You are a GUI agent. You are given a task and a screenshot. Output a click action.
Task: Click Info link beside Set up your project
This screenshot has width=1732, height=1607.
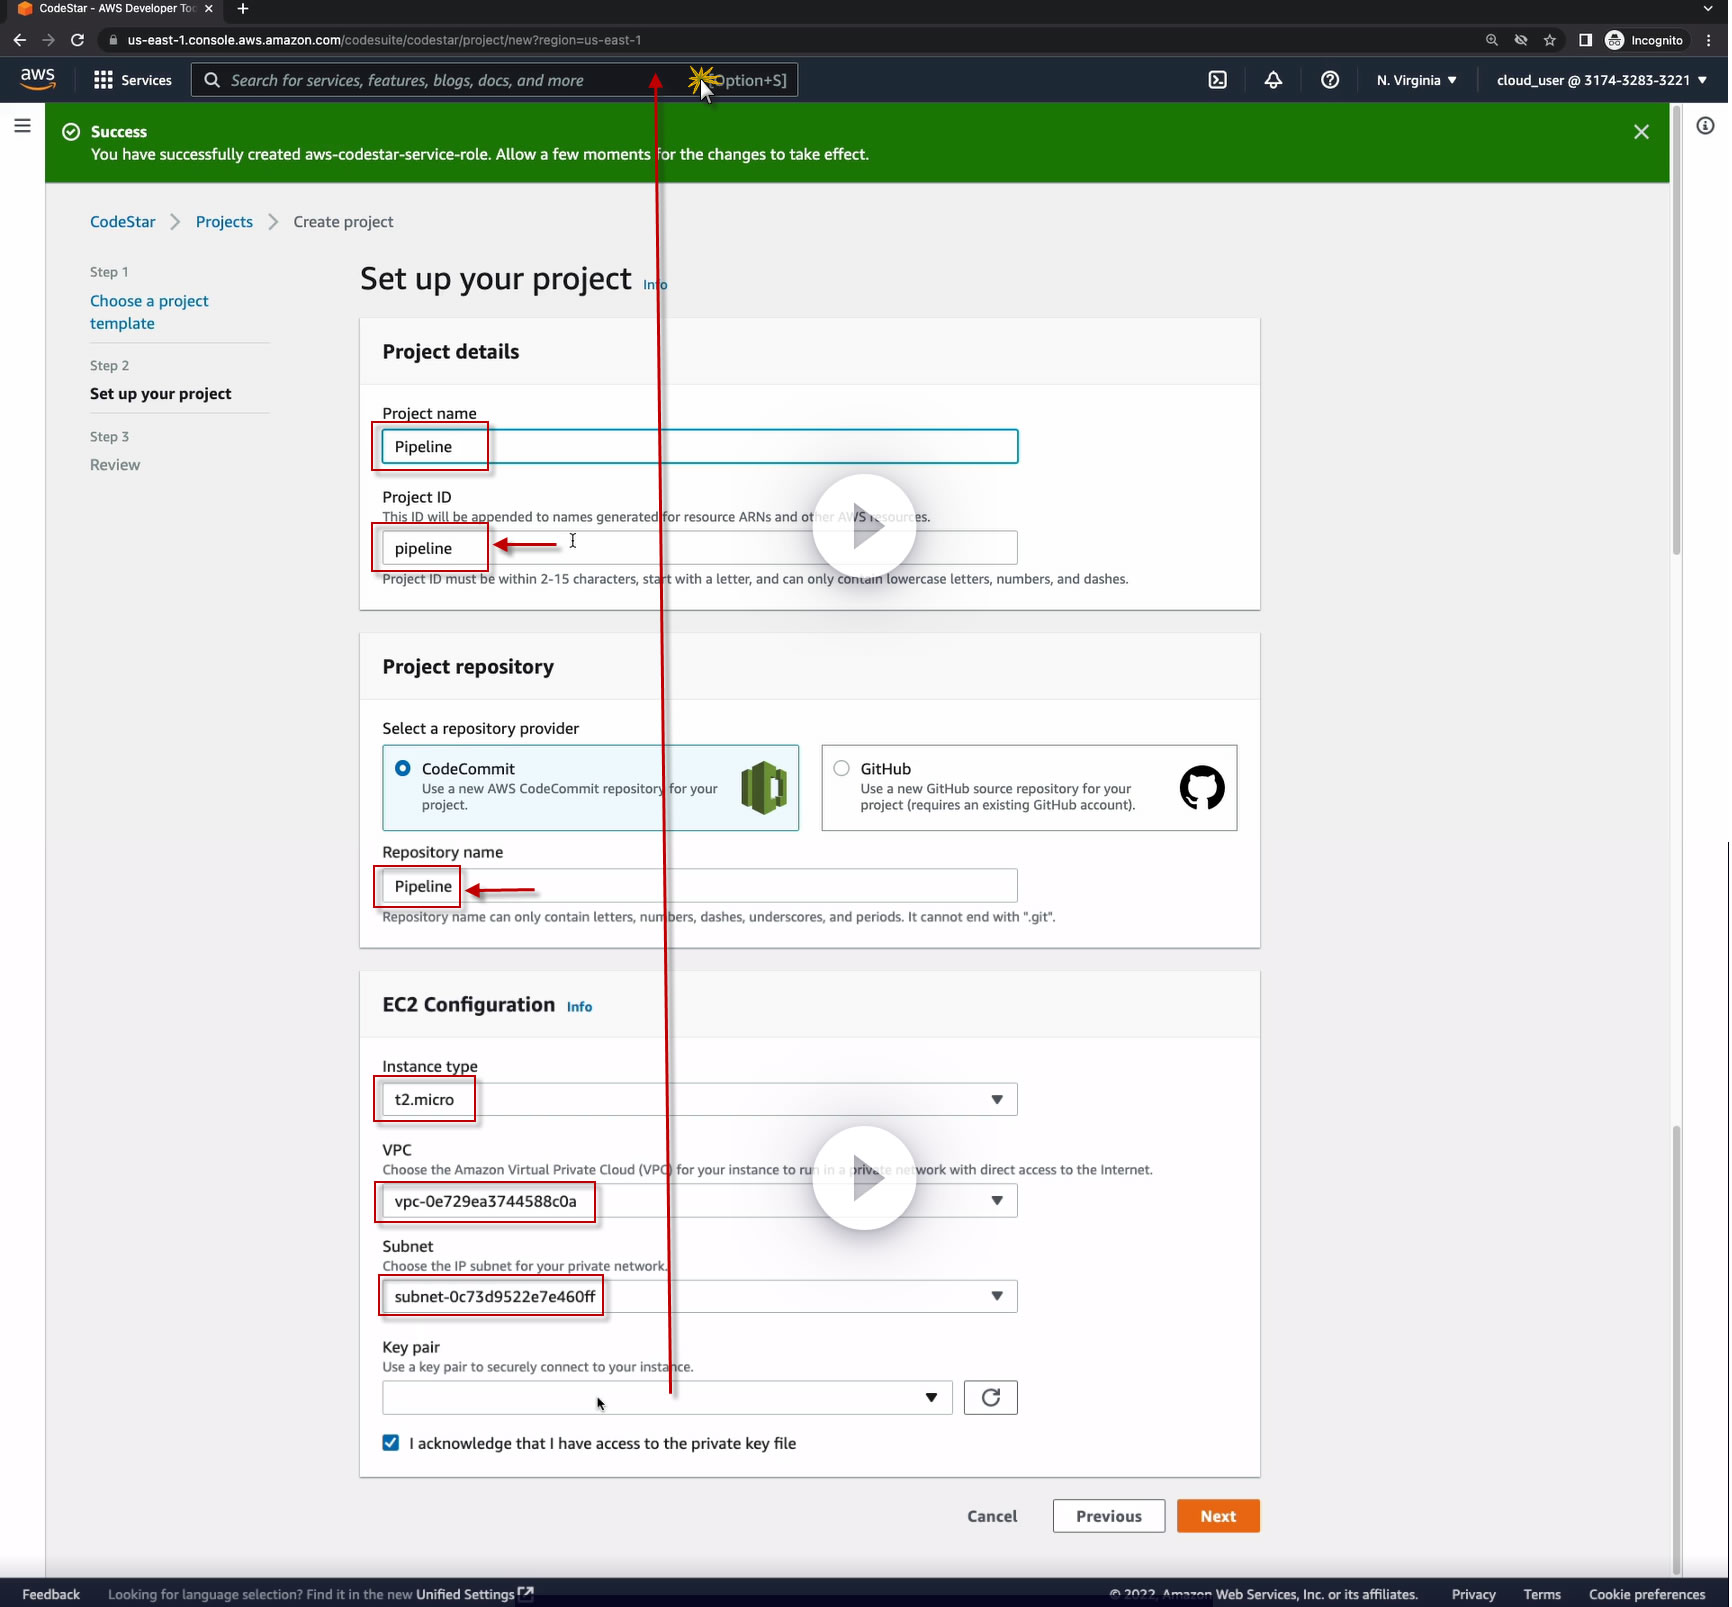655,285
